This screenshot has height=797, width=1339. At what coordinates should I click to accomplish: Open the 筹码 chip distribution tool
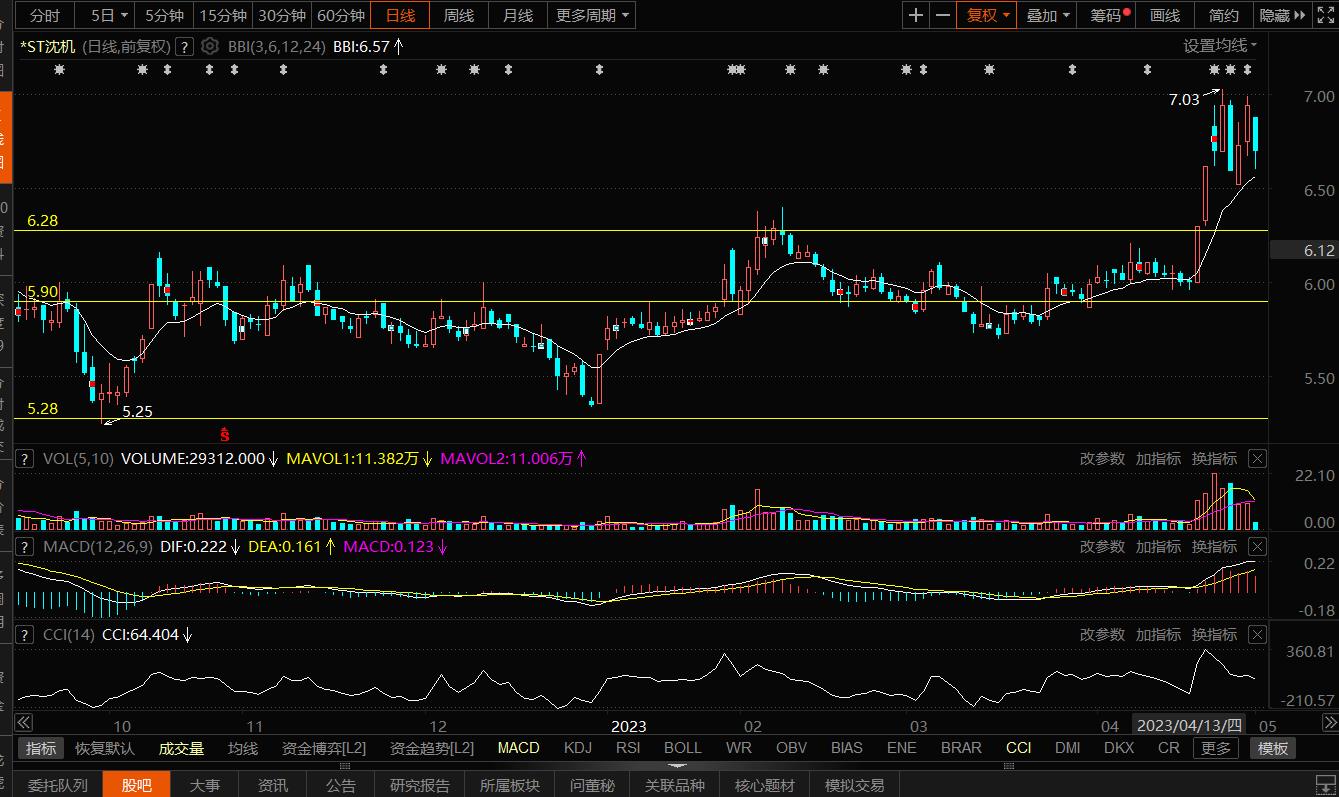click(1108, 15)
